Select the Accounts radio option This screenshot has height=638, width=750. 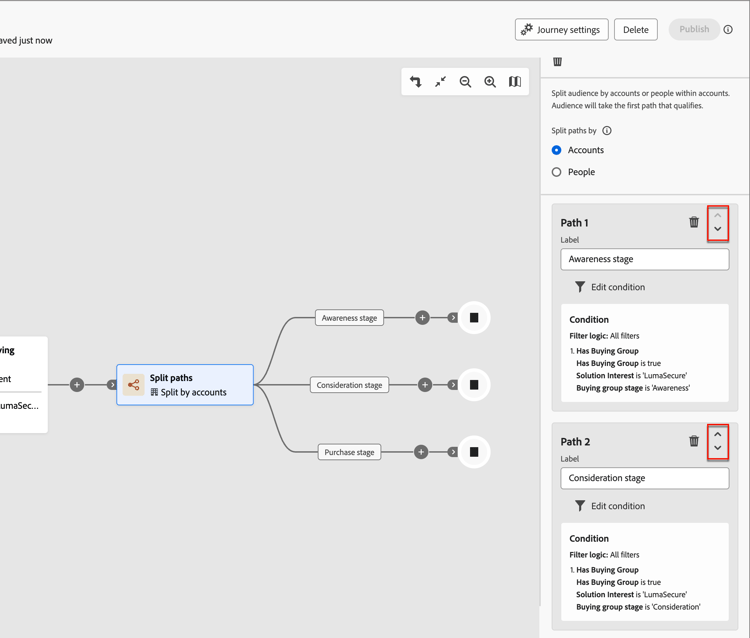pyautogui.click(x=557, y=150)
